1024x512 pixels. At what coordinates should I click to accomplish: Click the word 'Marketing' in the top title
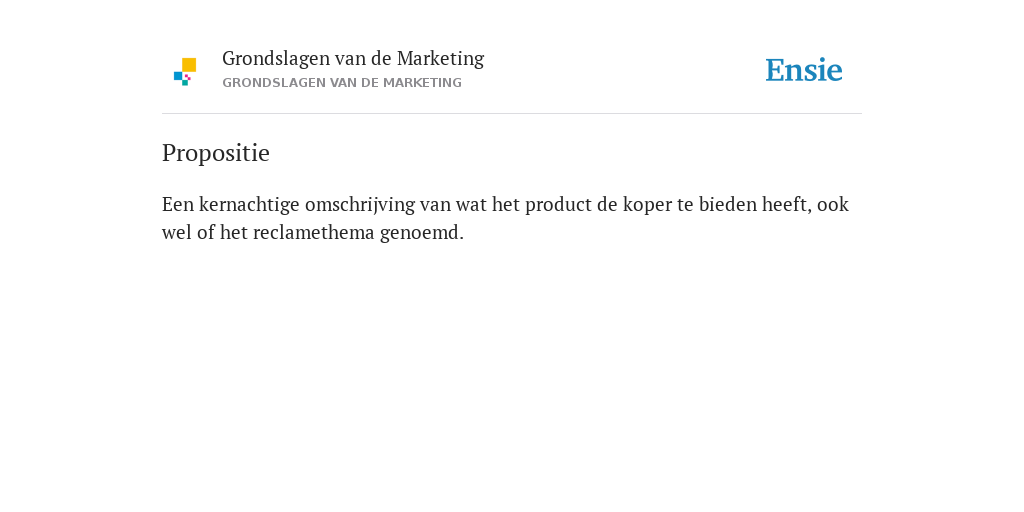(x=440, y=59)
